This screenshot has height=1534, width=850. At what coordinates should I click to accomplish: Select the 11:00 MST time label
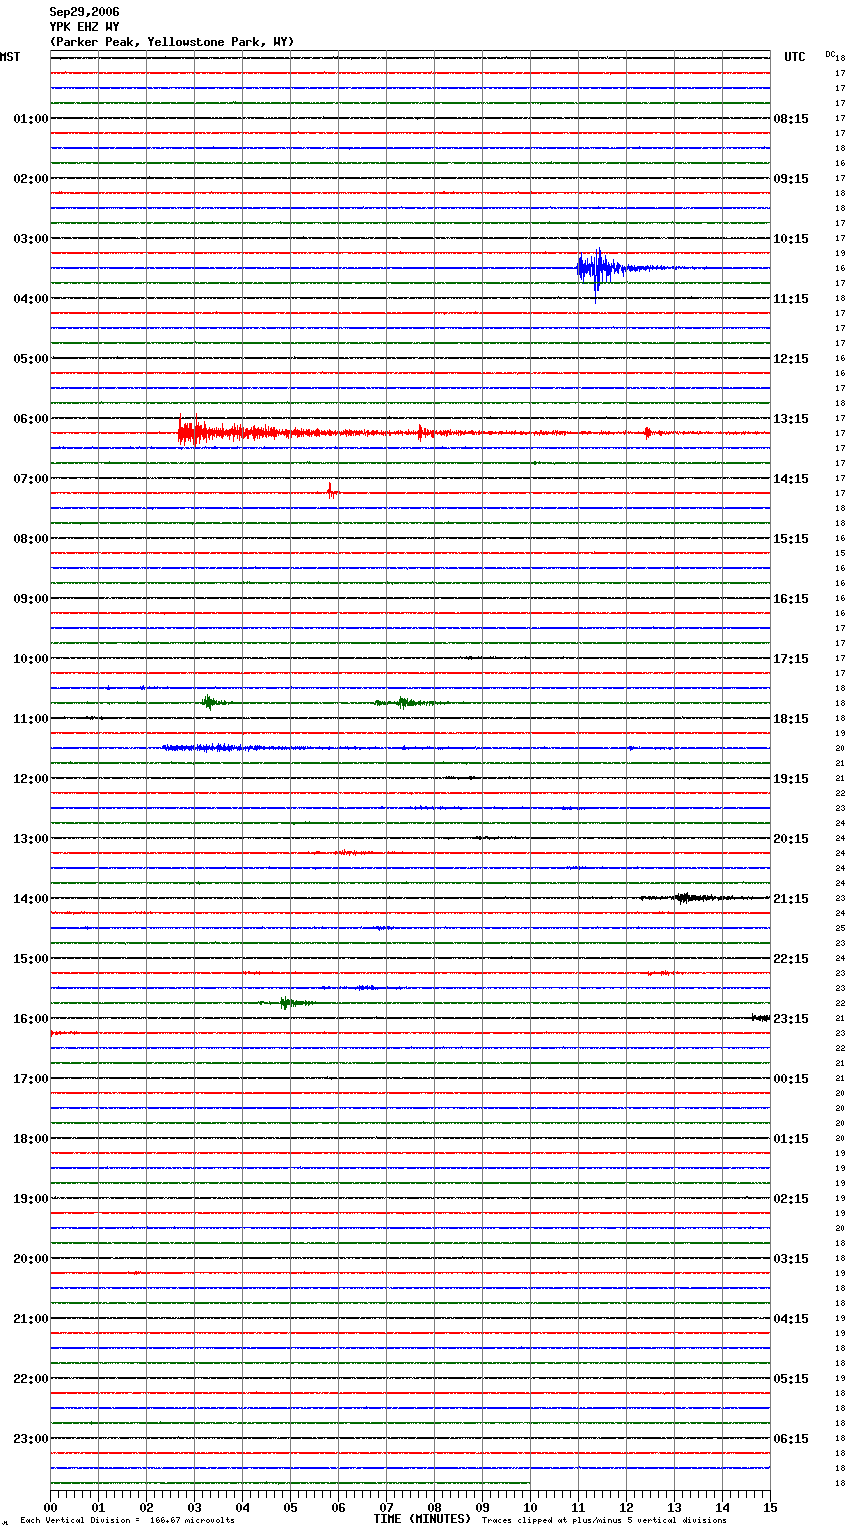point(30,719)
